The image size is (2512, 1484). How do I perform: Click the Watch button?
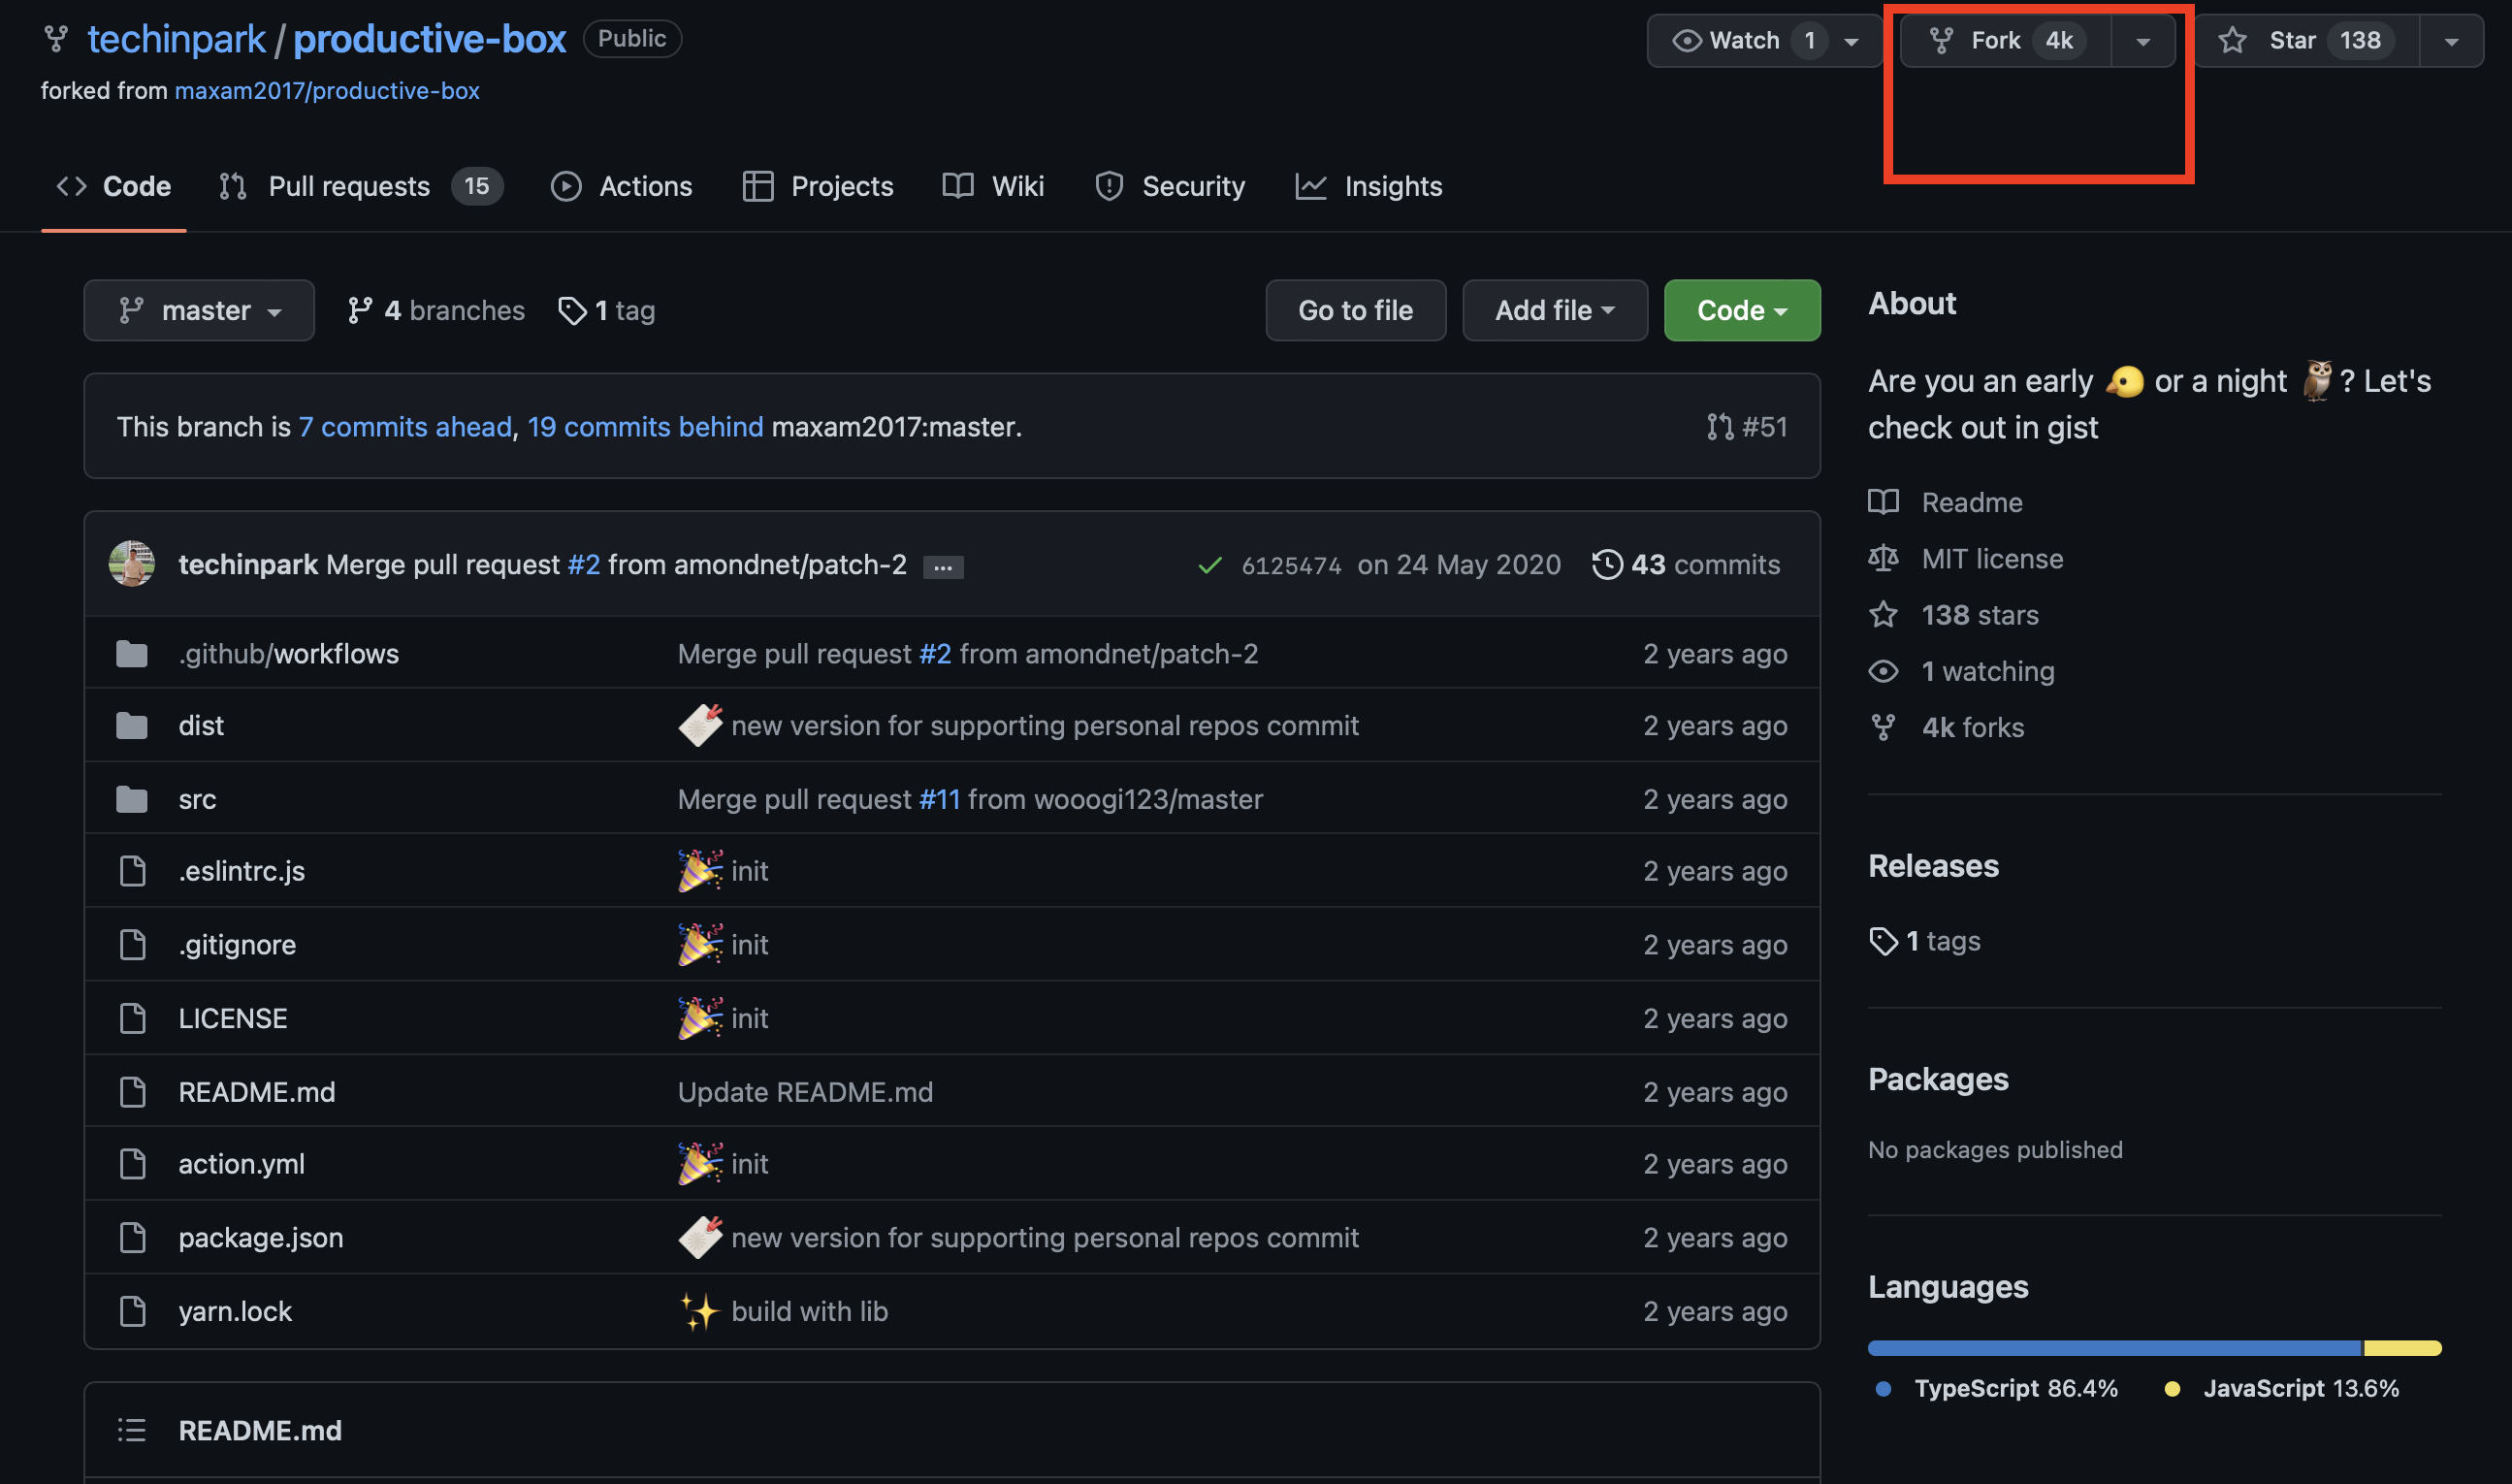[1743, 41]
